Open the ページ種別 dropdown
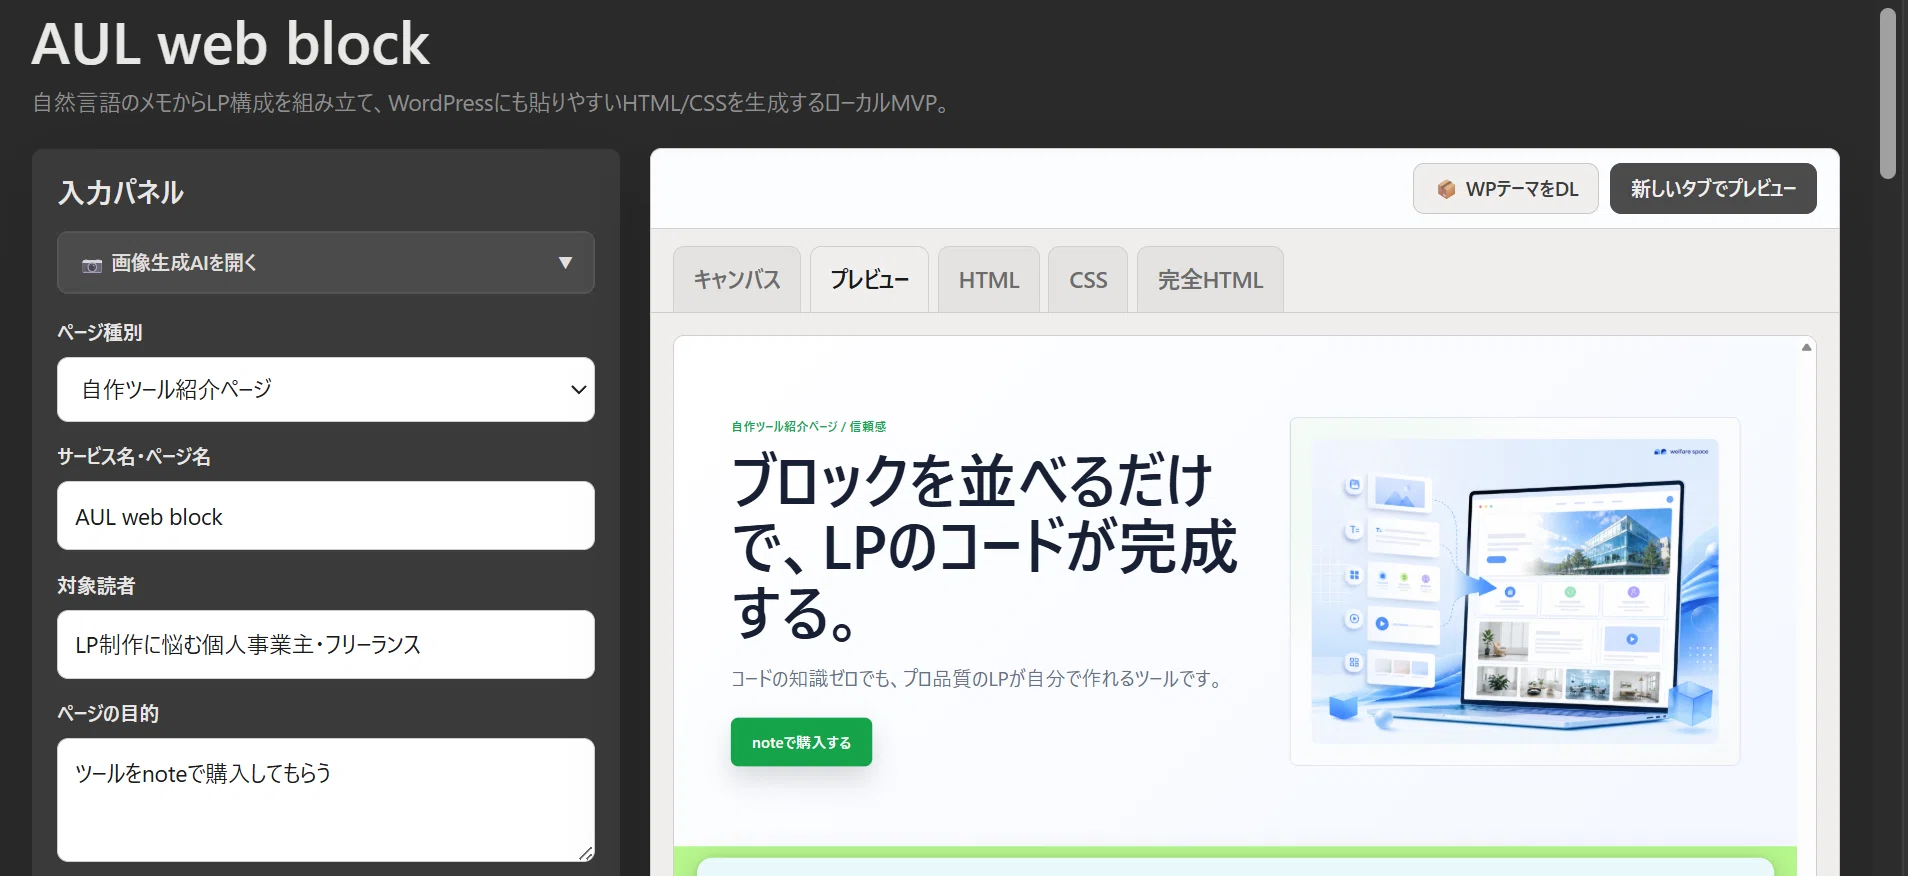Viewport: 1908px width, 876px height. (326, 389)
